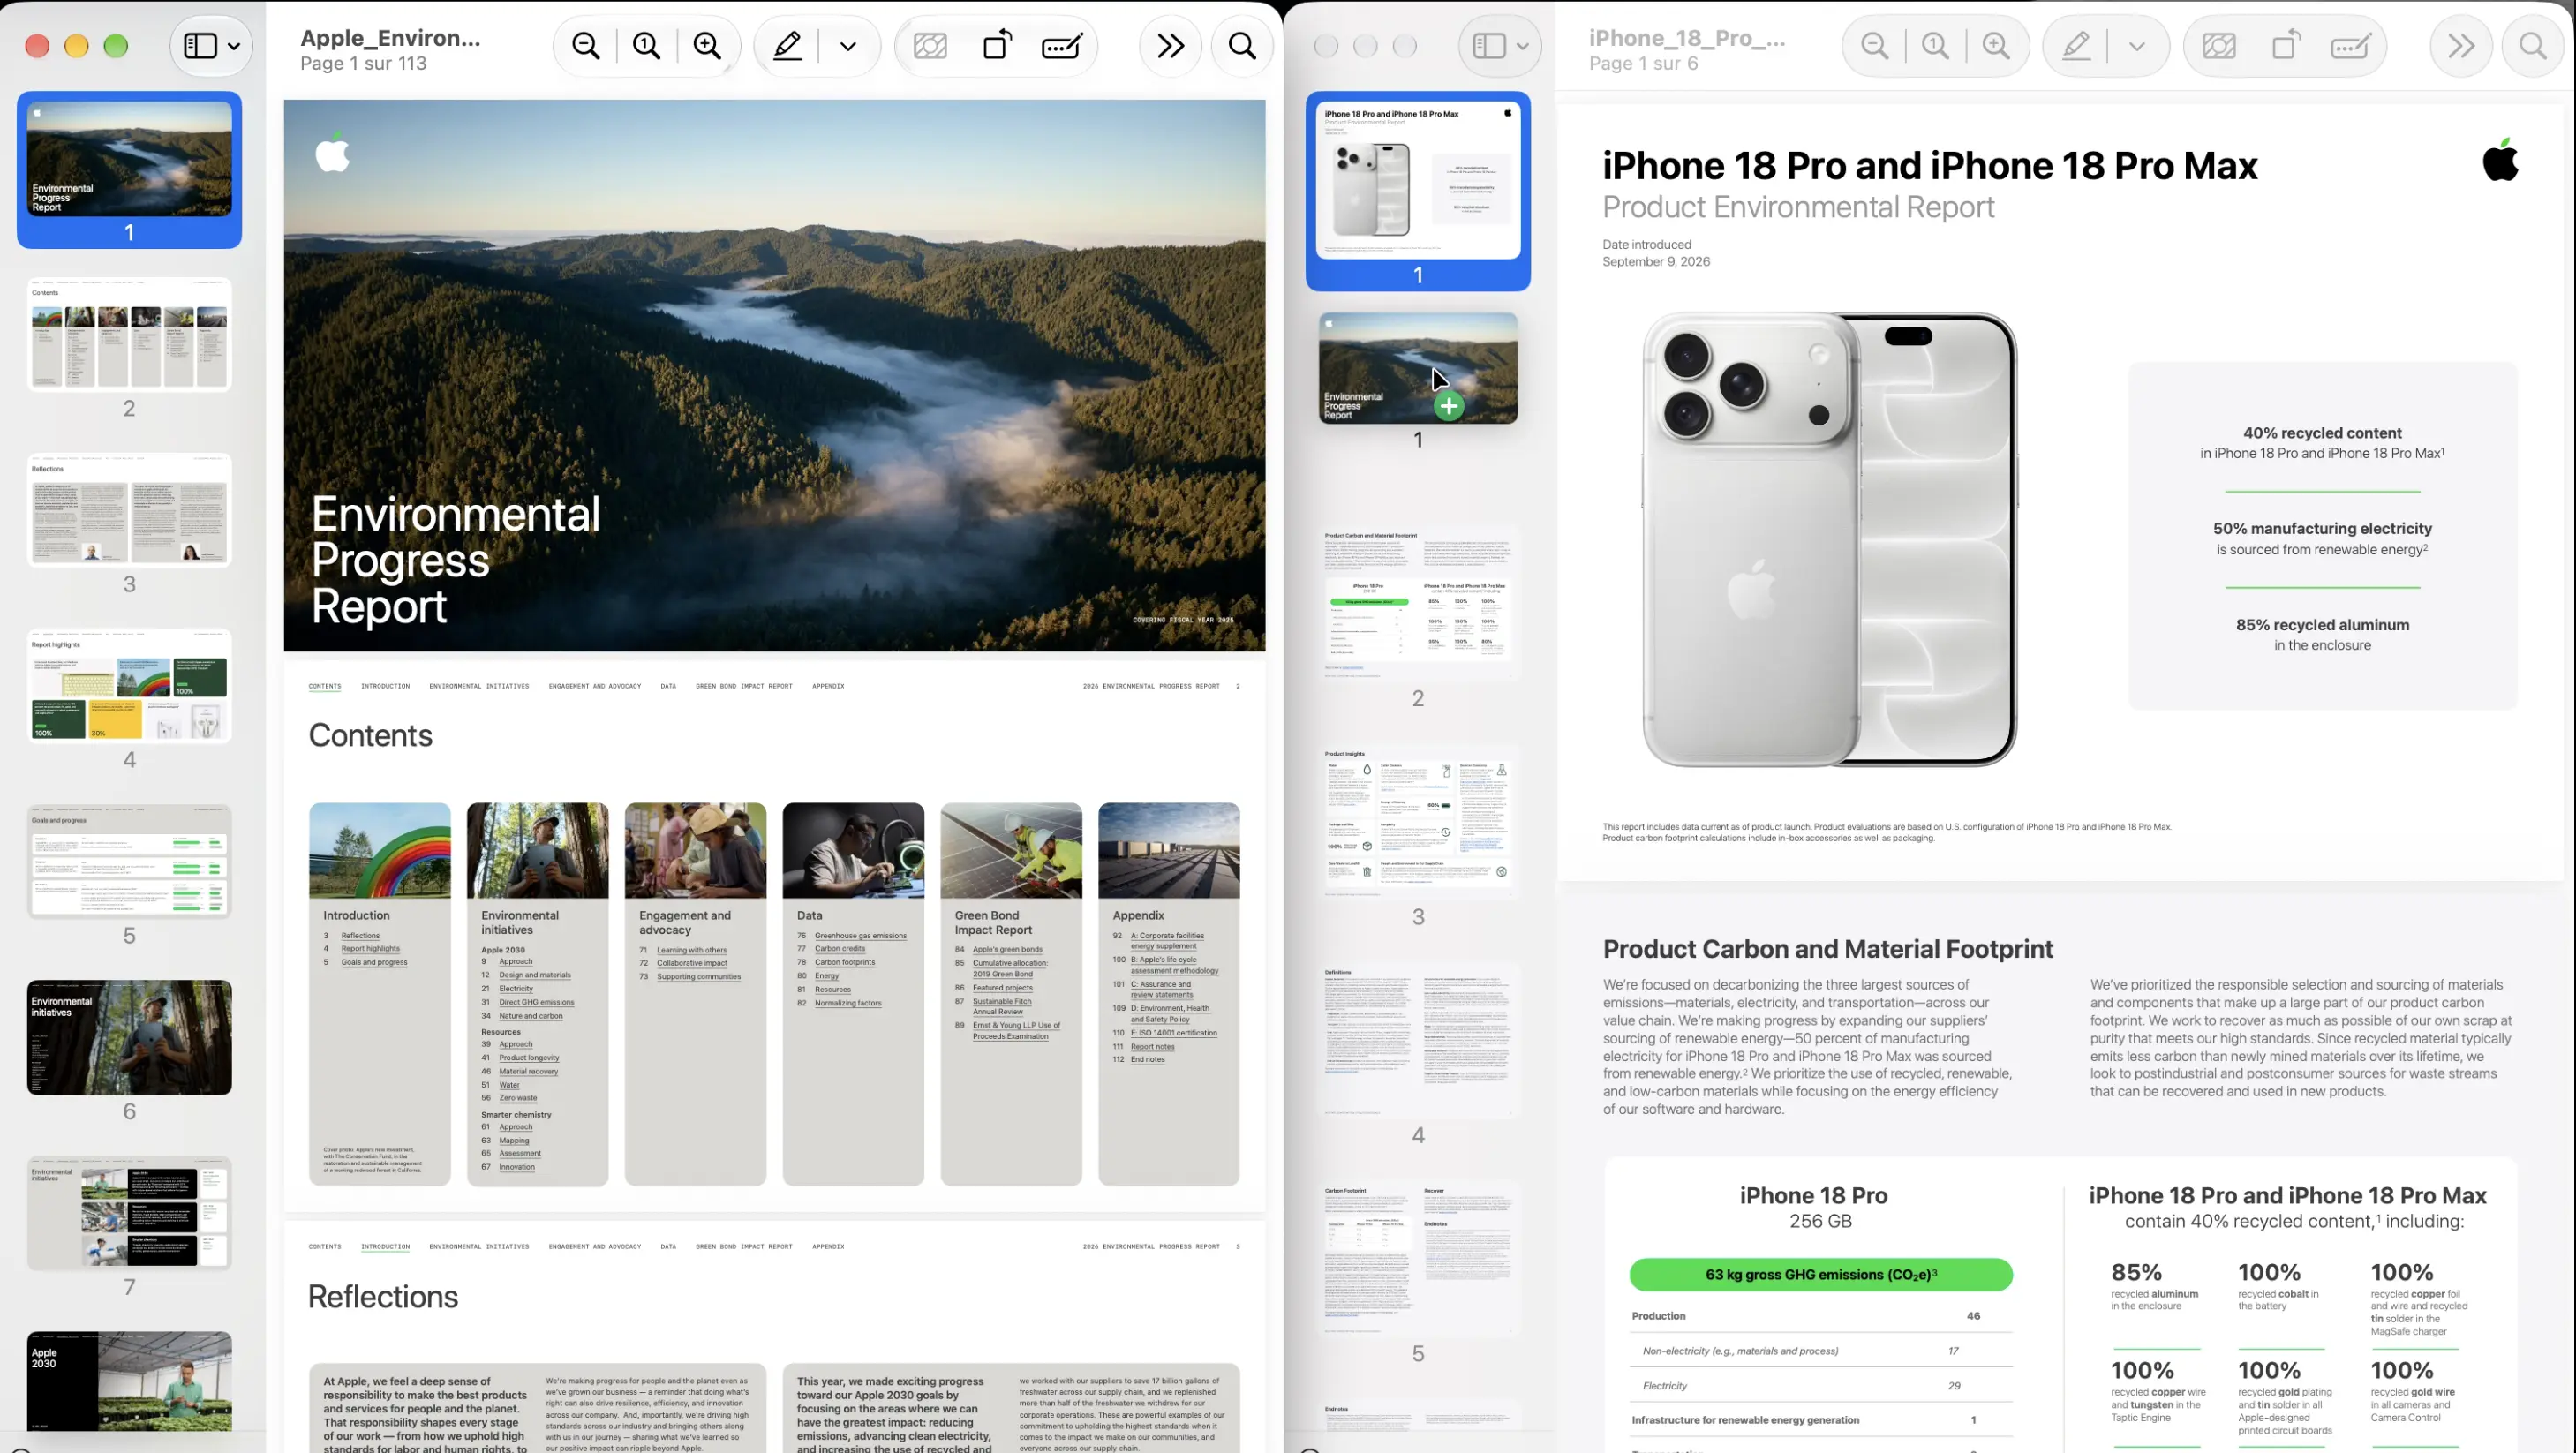Toggle sidebar view in Apple_Environ window
This screenshot has height=1453, width=2576.
click(200, 46)
